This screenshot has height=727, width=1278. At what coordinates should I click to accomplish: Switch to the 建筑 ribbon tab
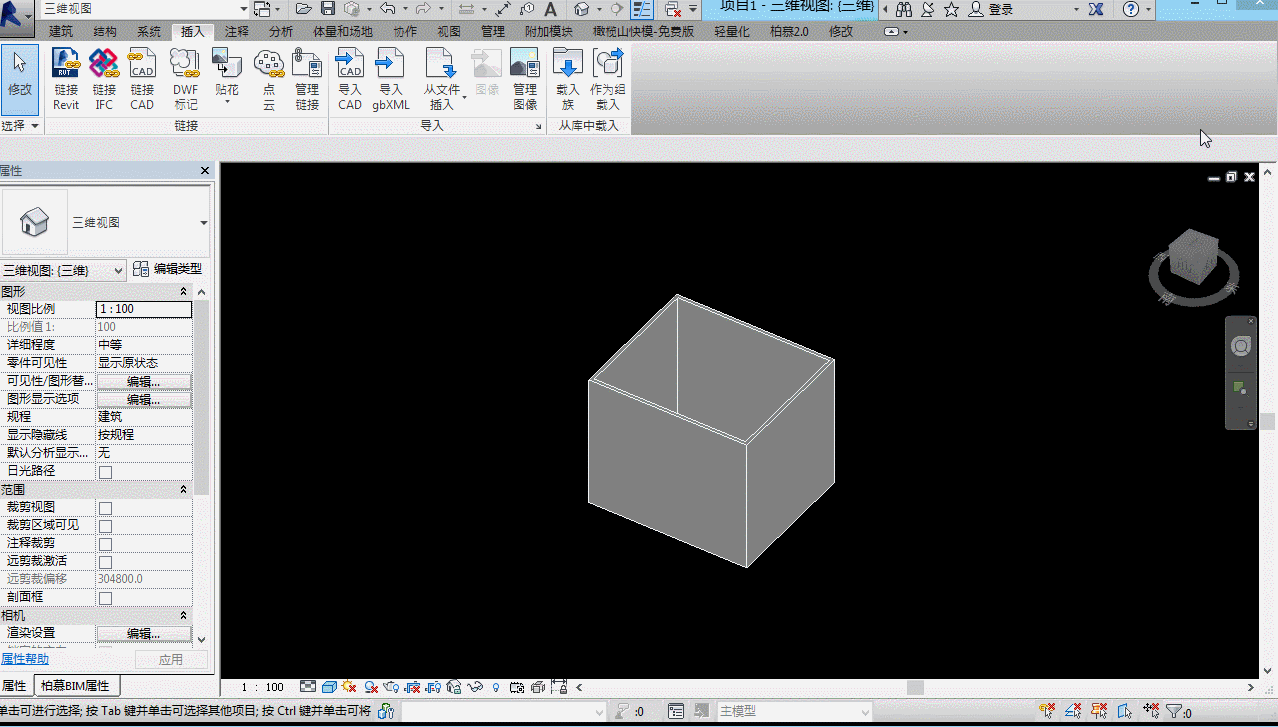(61, 32)
